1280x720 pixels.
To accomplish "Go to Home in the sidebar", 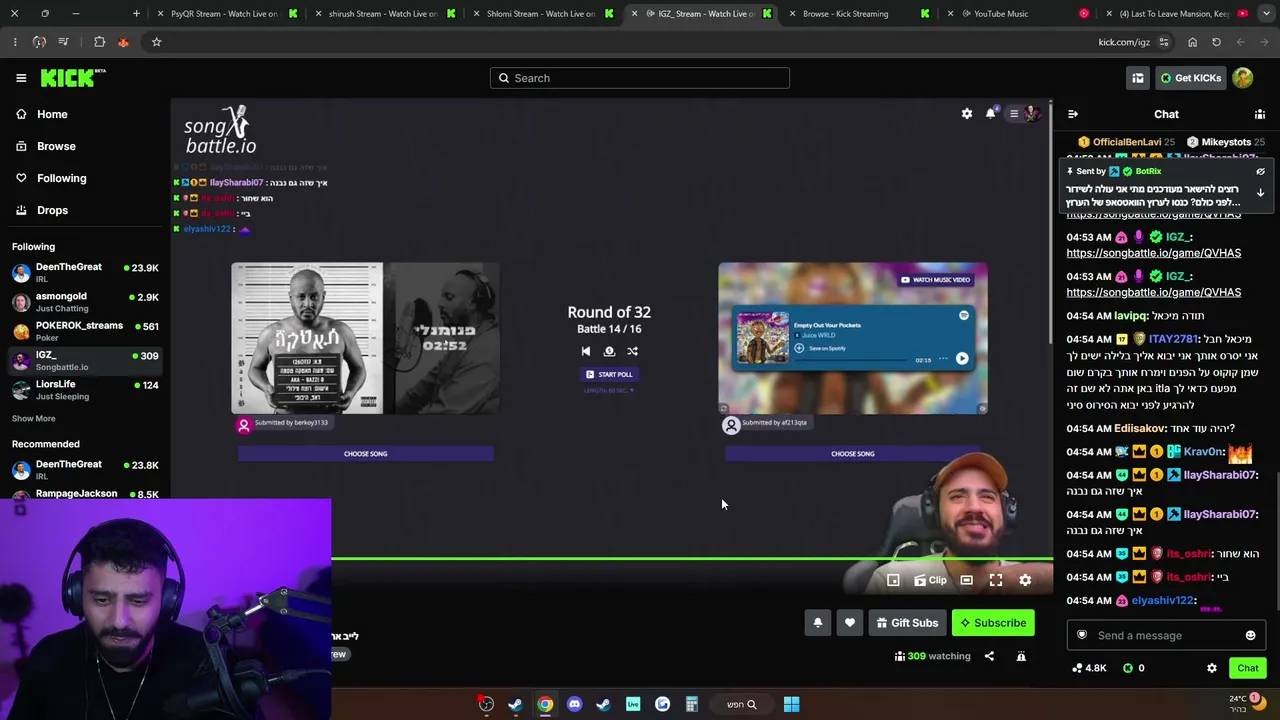I will pos(52,114).
